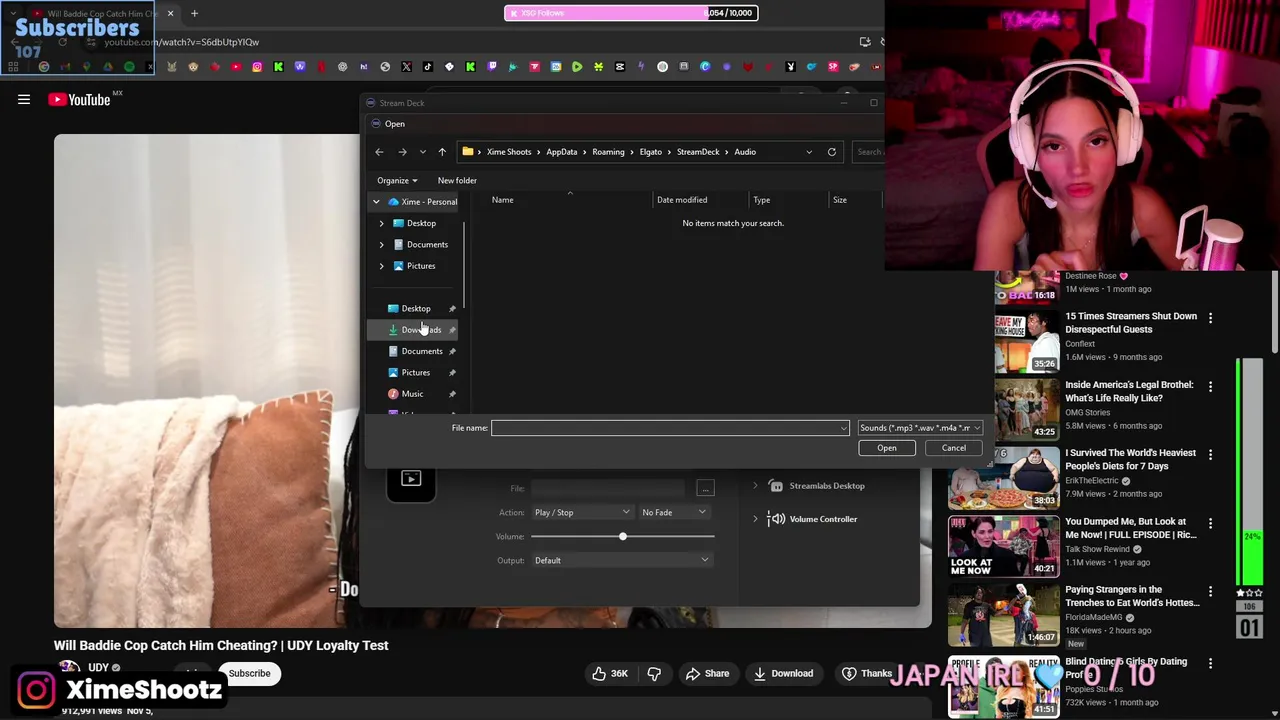Click the Thanks button
The width and height of the screenshot is (1280, 720).
pos(866,674)
